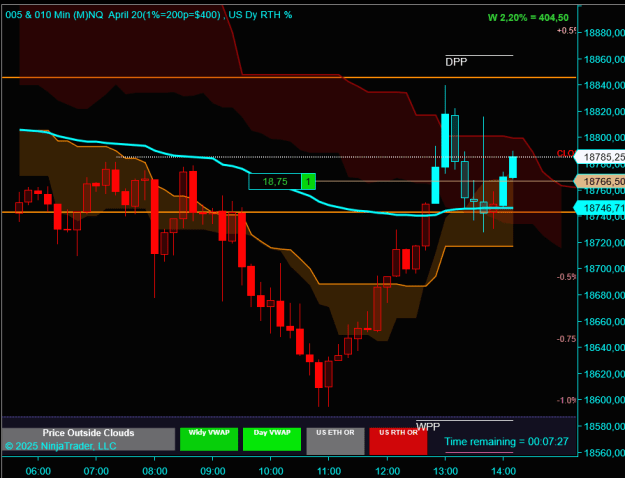625x478 pixels.
Task: Click the 12:00 time axis label
Action: click(387, 471)
